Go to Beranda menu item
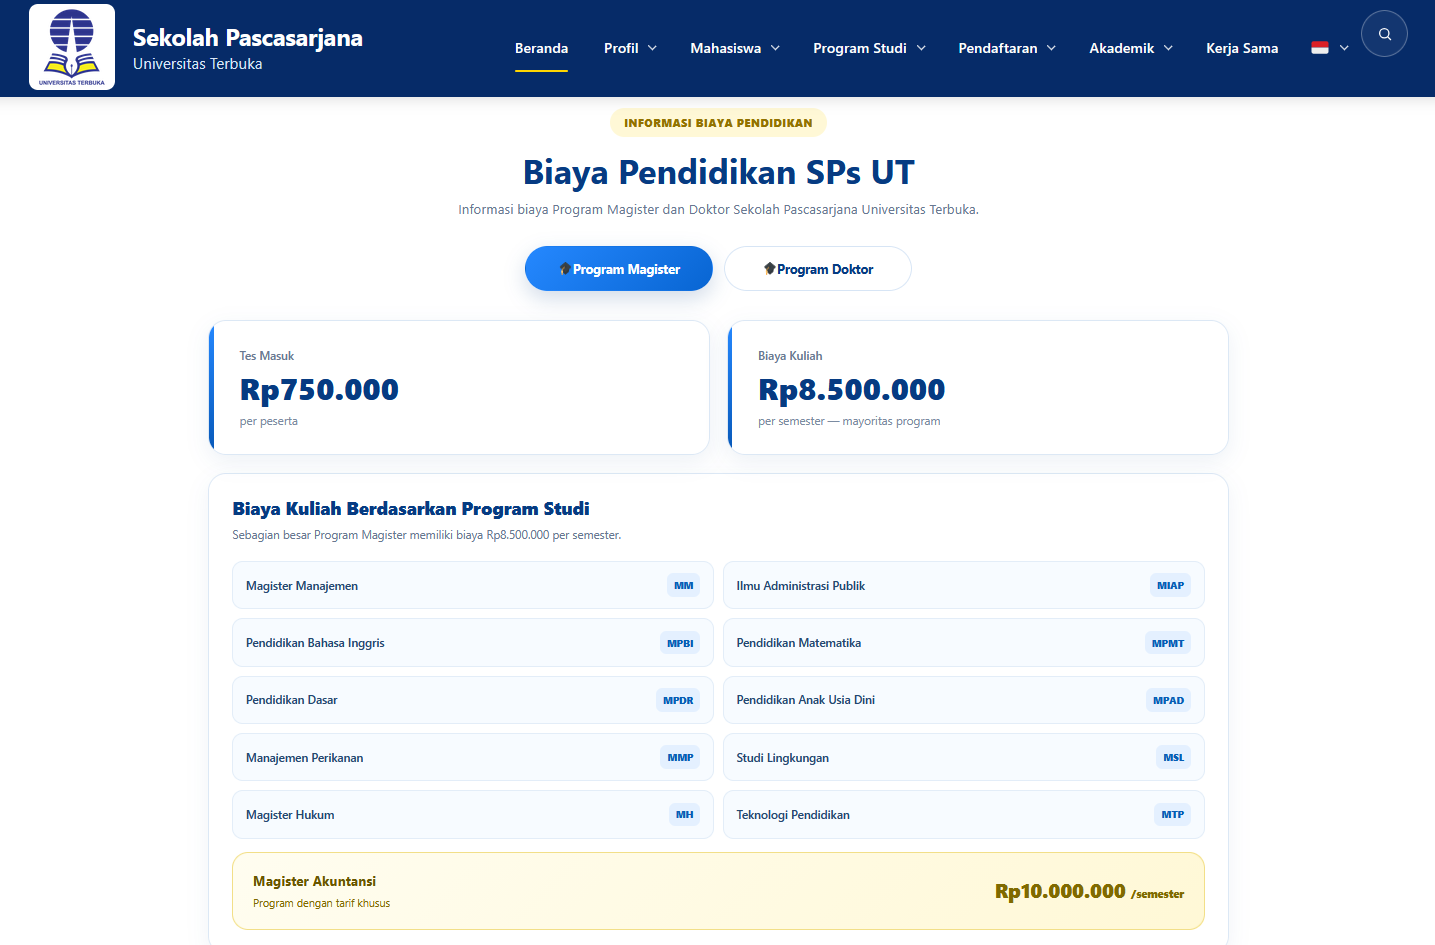Screen dimensions: 1435x945 (x=541, y=48)
